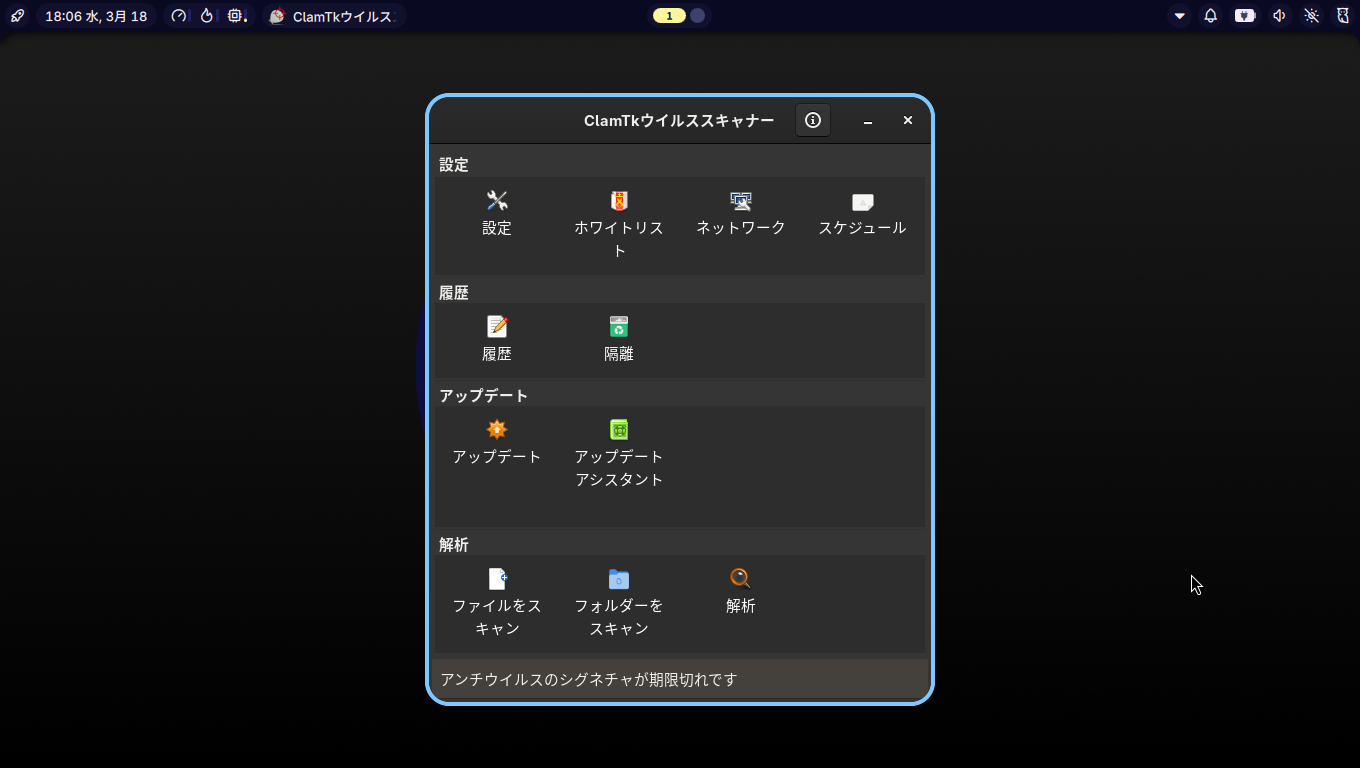
Task: Close the ClamTk window
Action: point(908,120)
